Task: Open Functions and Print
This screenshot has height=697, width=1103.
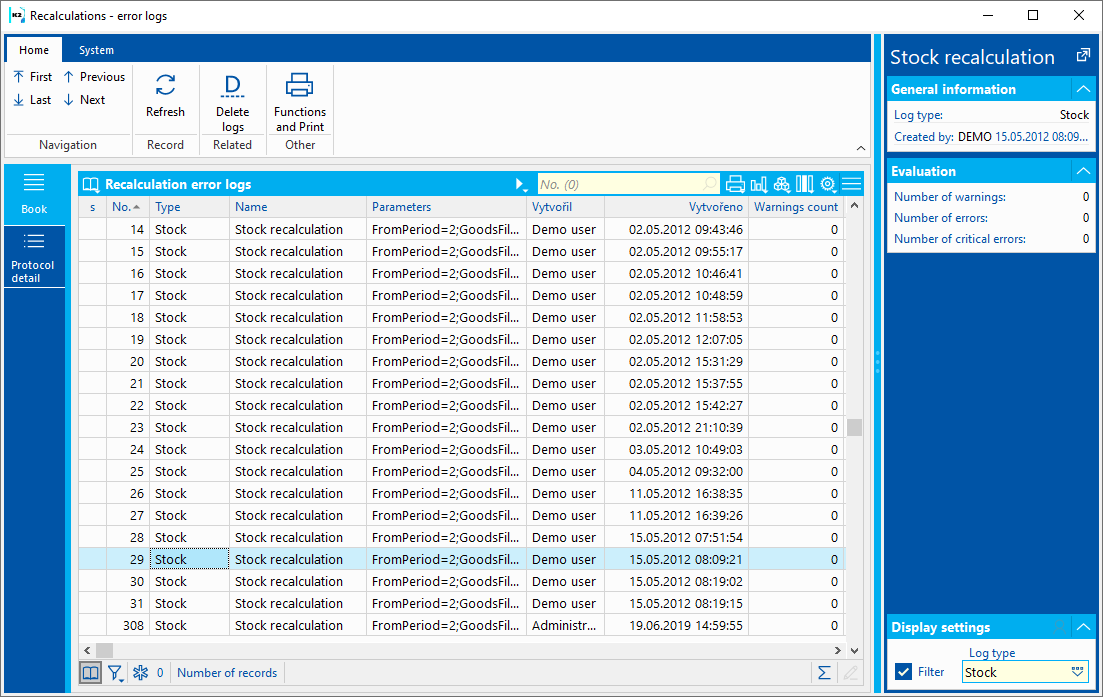Action: click(x=300, y=102)
